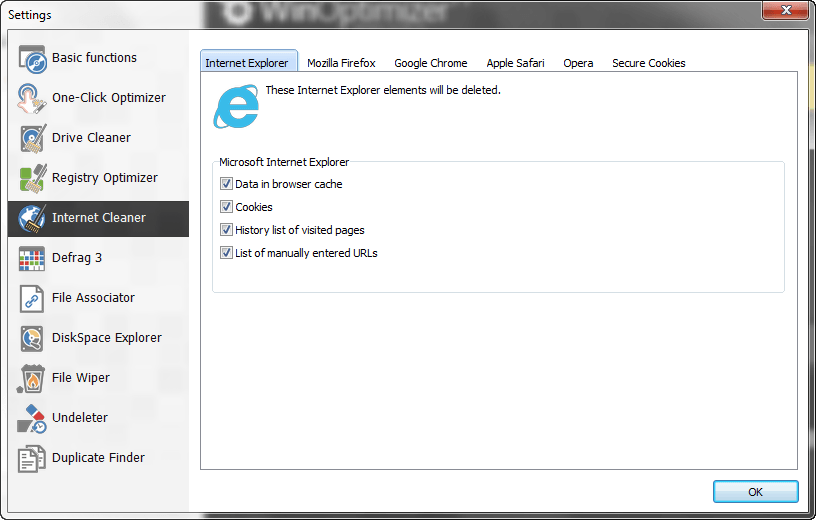This screenshot has width=816, height=520.
Task: Switch to the Mozilla Firefox tab
Action: pos(341,63)
